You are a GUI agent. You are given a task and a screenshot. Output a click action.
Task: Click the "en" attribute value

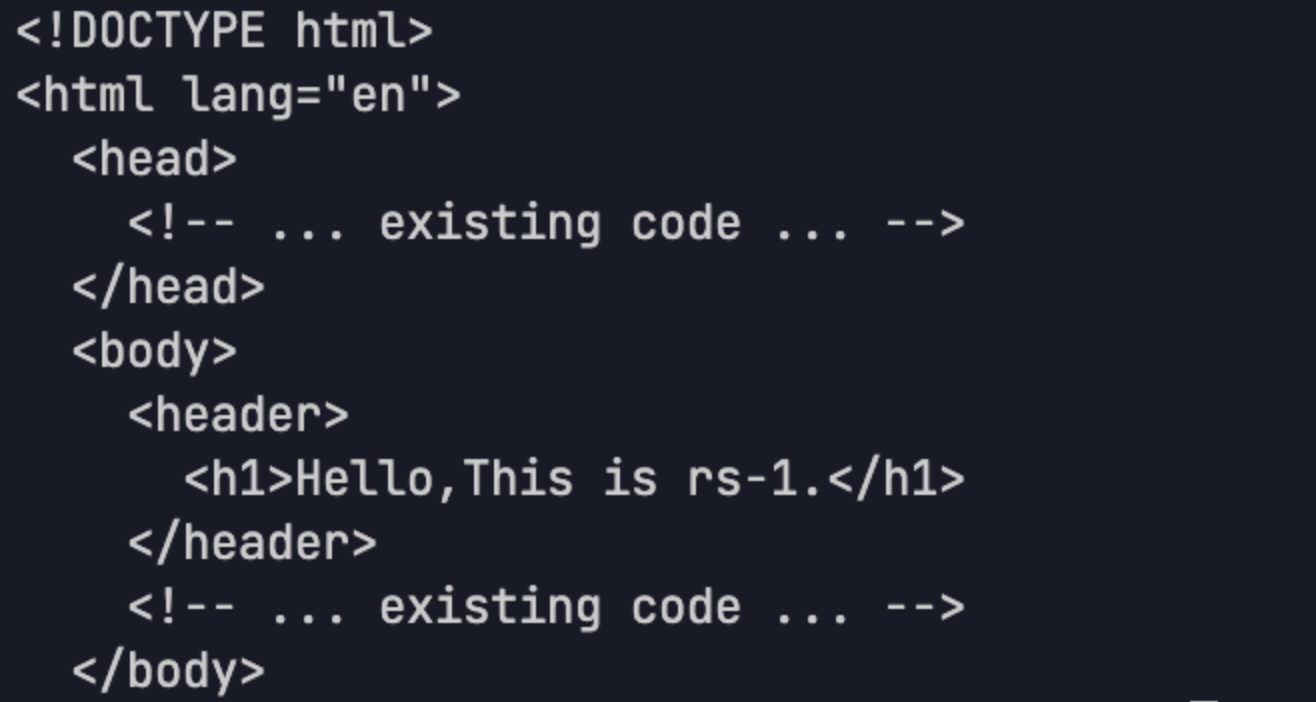(377, 96)
